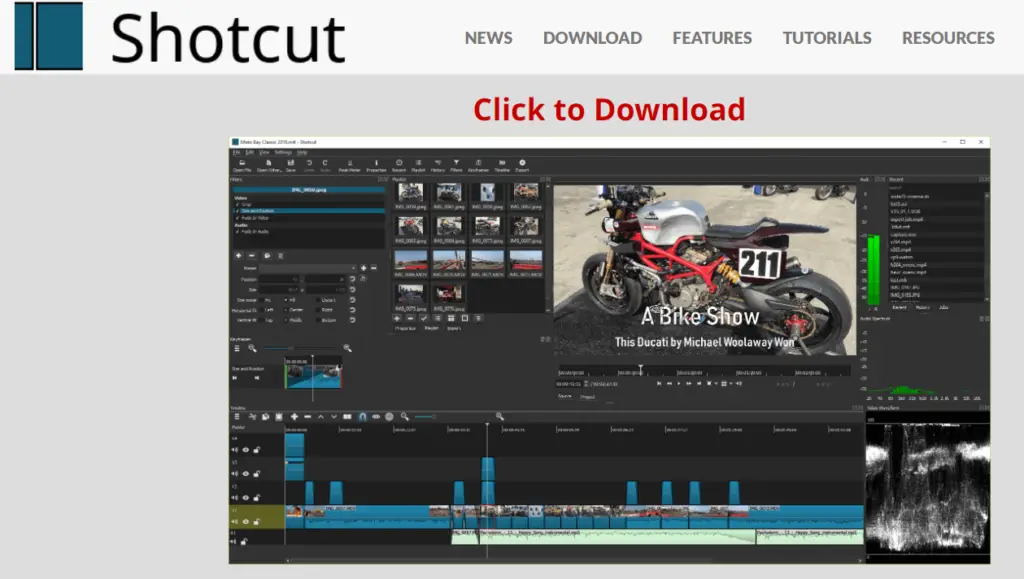Disable the Size and Position filter checkbox

[238, 211]
